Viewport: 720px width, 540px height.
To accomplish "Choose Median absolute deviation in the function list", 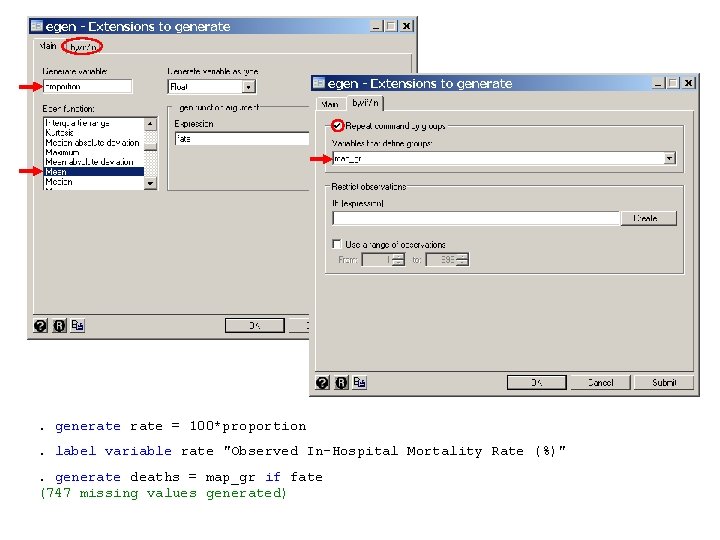I will point(94,143).
